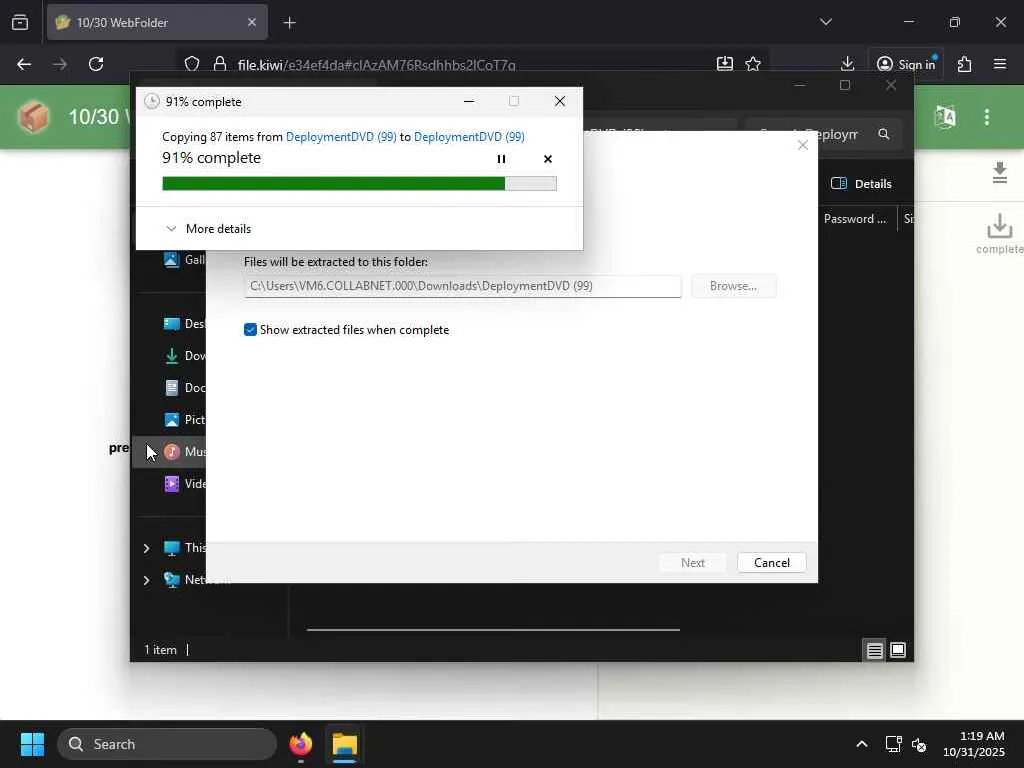Click the download-all icon on the page

point(999,173)
